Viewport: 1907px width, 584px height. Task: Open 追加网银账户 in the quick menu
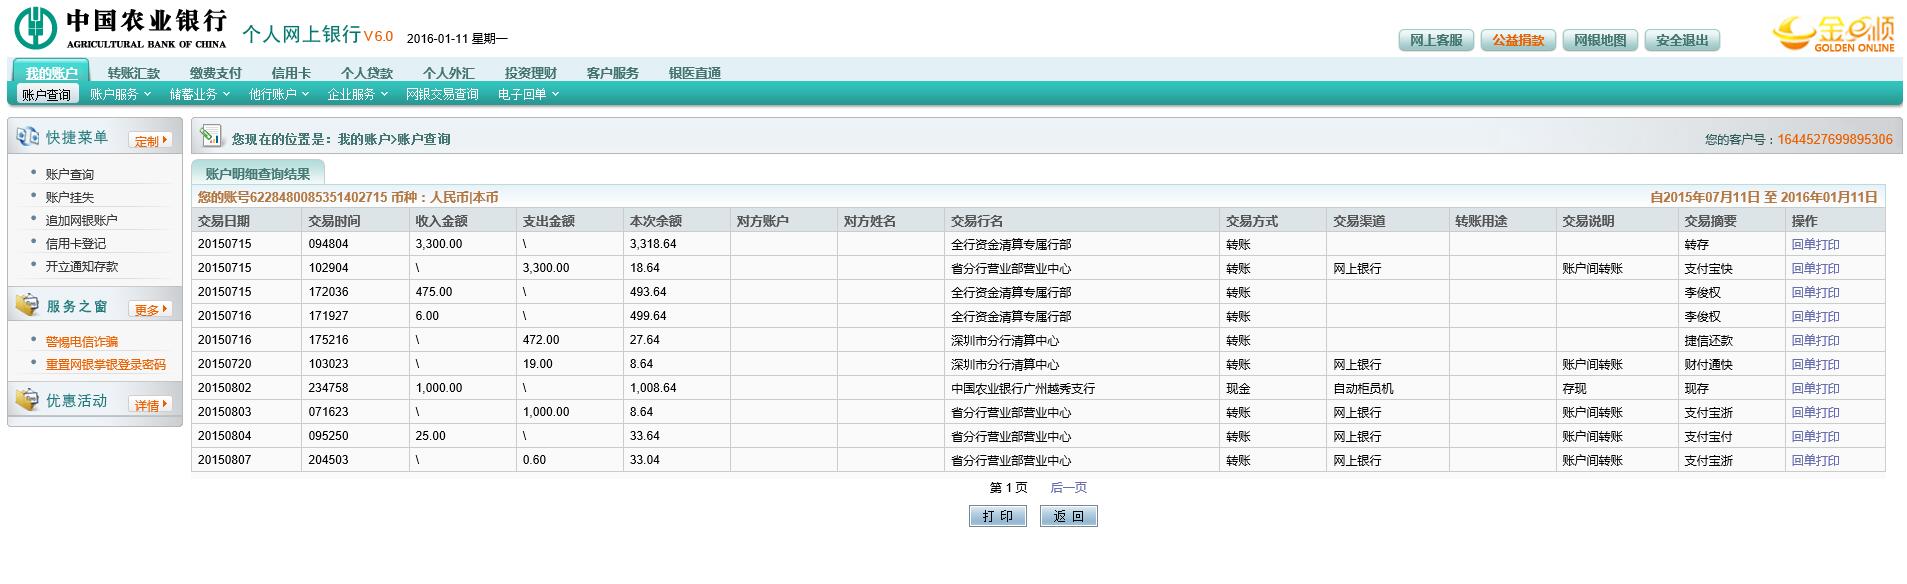point(81,220)
